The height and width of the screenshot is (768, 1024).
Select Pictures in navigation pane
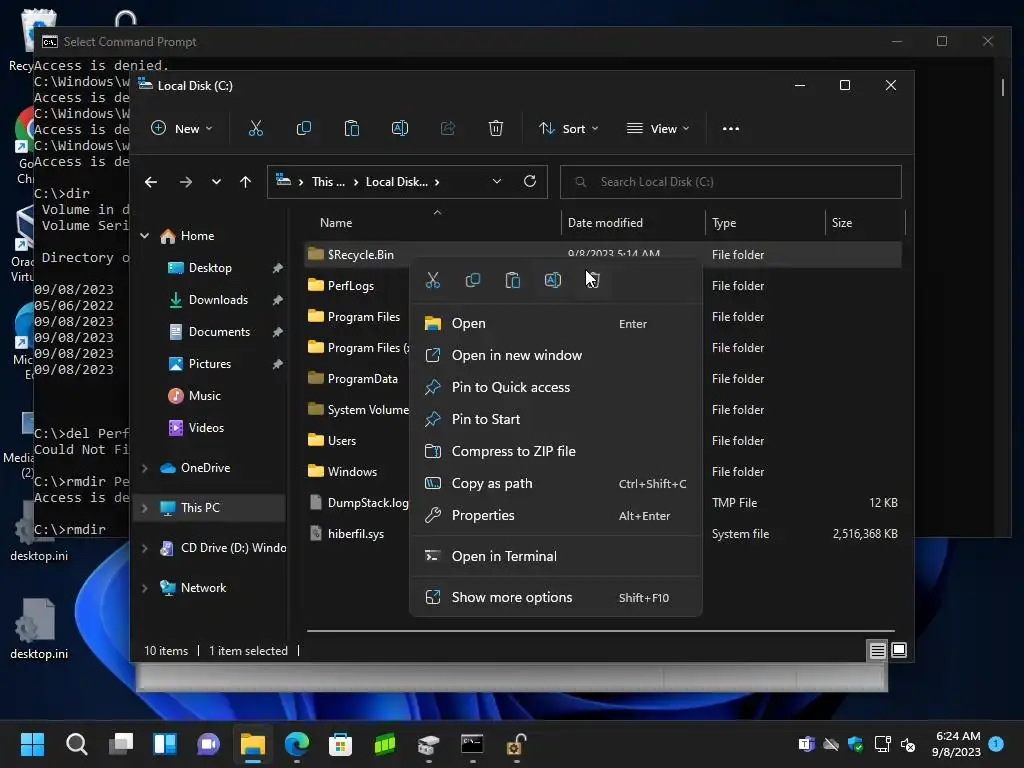tap(210, 364)
